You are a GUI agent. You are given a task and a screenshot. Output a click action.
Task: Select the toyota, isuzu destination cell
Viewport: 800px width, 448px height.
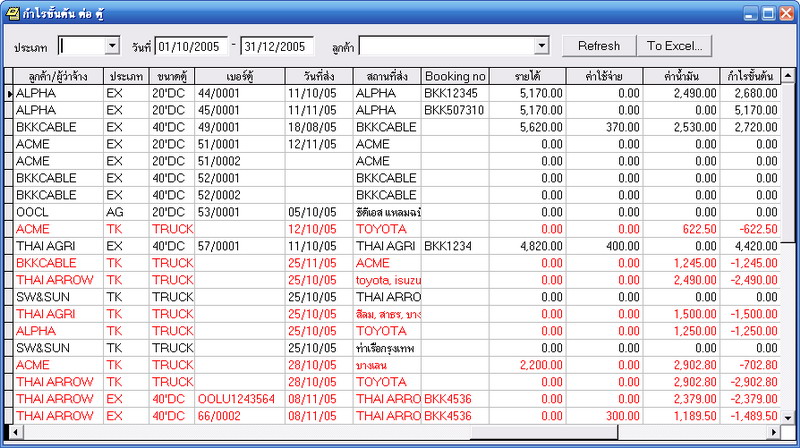tap(387, 280)
